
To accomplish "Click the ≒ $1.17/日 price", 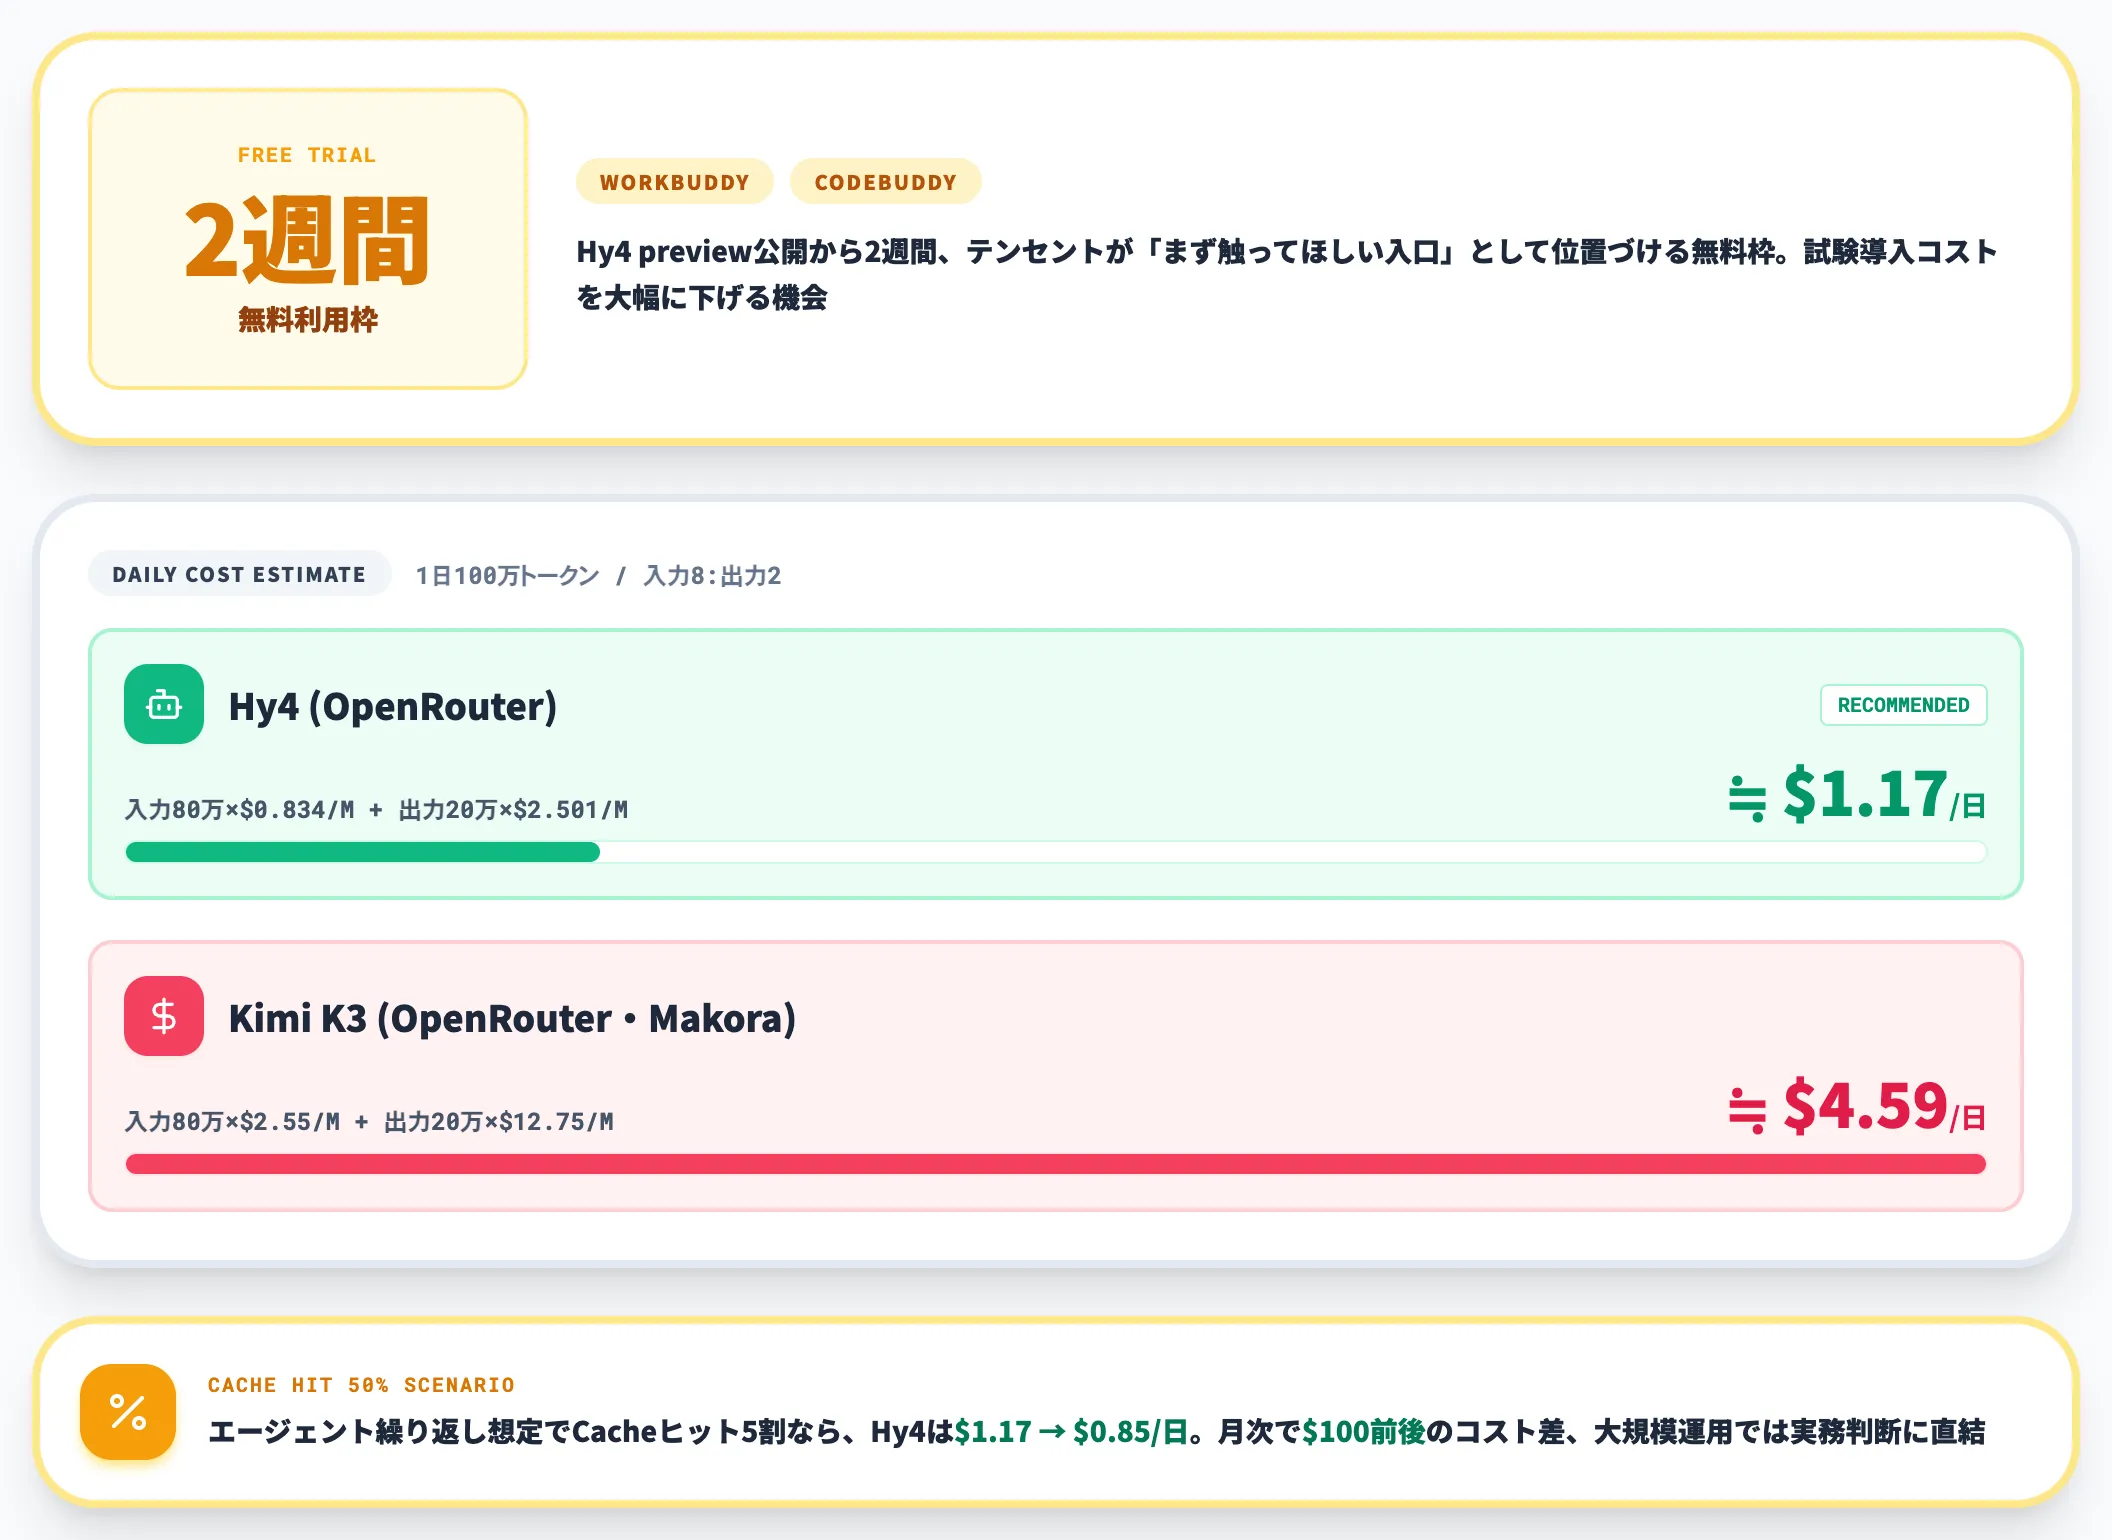I will pyautogui.click(x=1857, y=795).
